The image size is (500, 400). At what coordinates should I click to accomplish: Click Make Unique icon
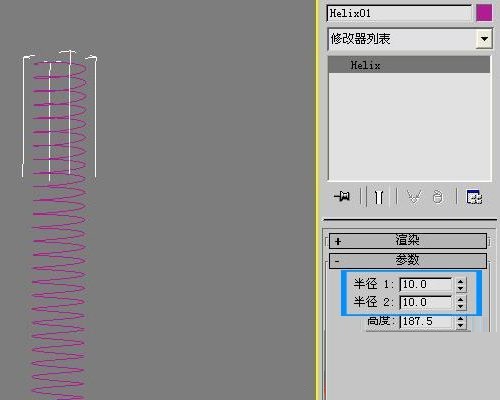coord(414,197)
